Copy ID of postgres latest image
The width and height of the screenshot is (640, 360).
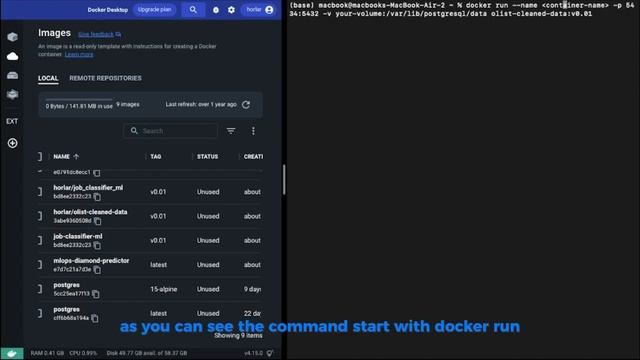coord(95,318)
